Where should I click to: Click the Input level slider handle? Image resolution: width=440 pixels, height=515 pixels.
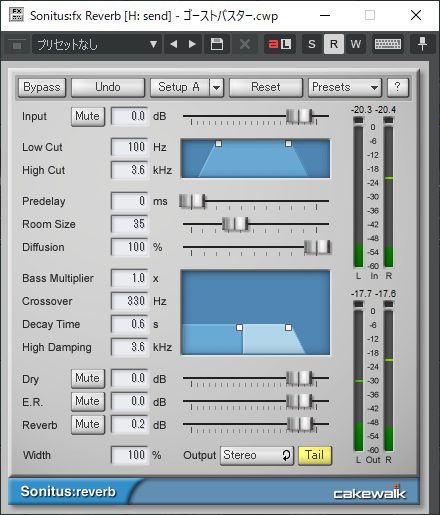pyautogui.click(x=299, y=116)
